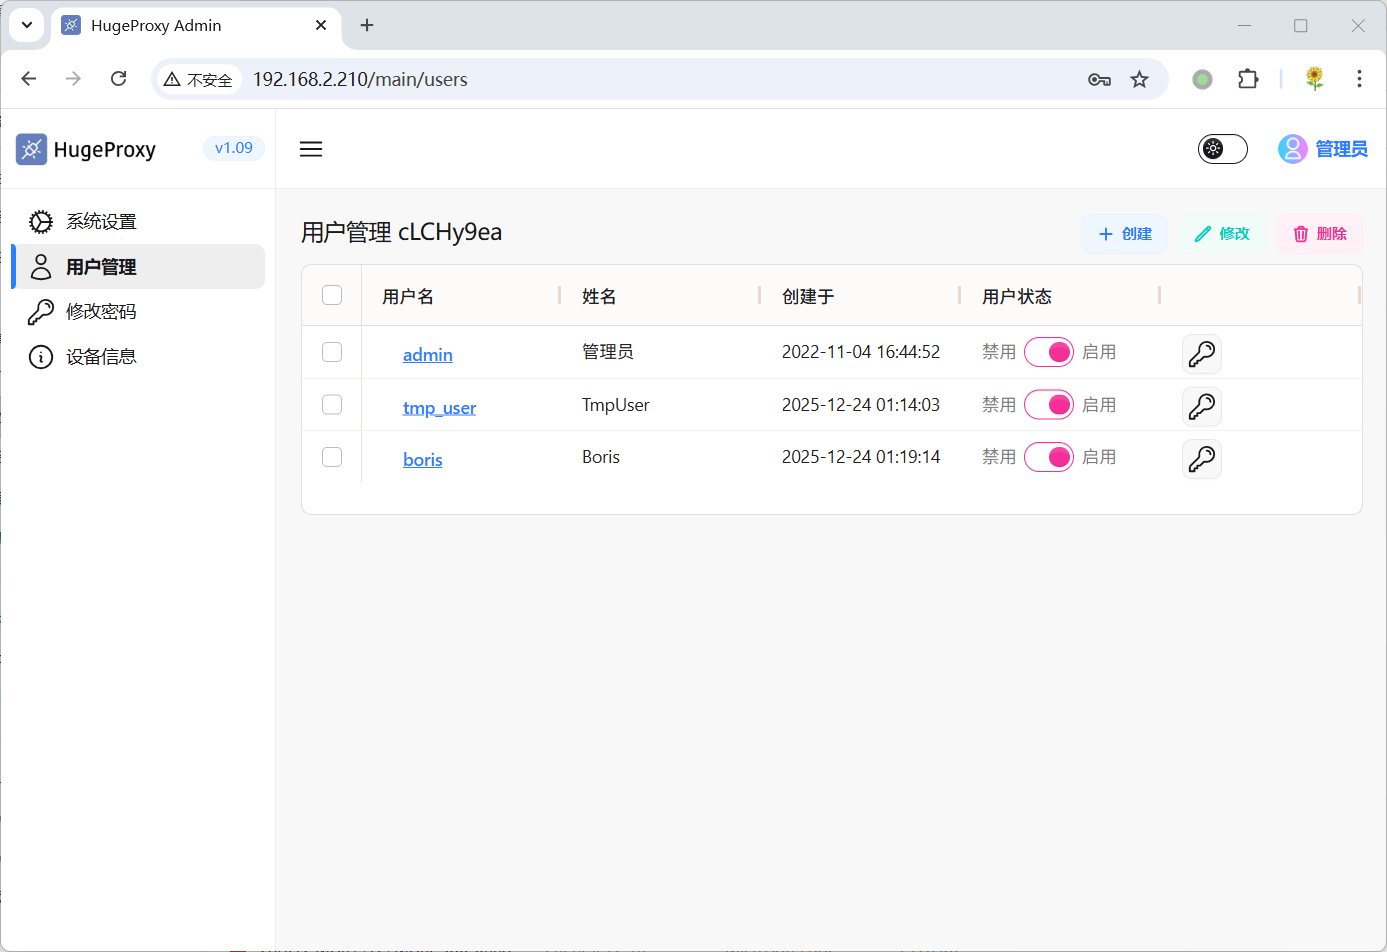Image resolution: width=1387 pixels, height=952 pixels.
Task: Open password reset key for boris
Action: (x=1201, y=459)
